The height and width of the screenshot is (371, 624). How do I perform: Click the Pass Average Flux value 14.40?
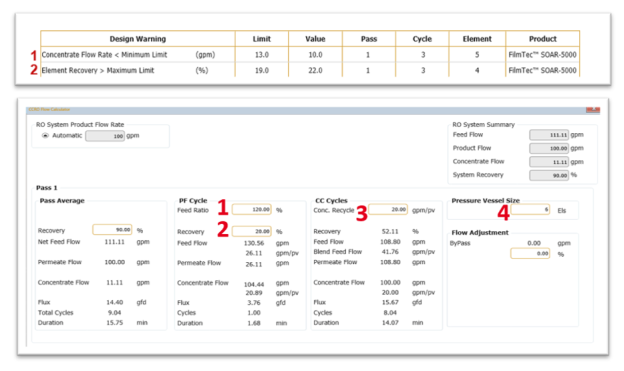click(115, 302)
